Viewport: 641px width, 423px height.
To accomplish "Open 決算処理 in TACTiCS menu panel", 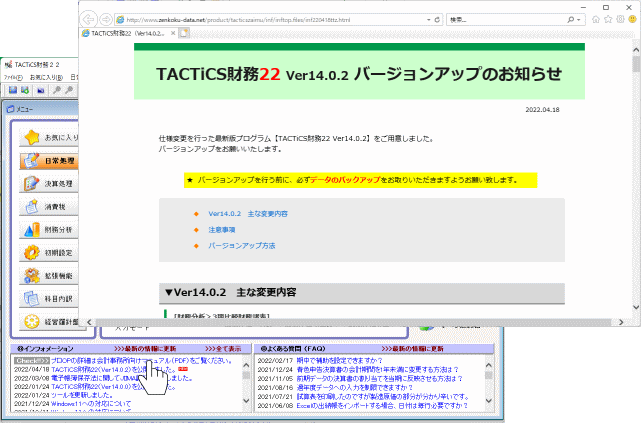I will click(49, 184).
